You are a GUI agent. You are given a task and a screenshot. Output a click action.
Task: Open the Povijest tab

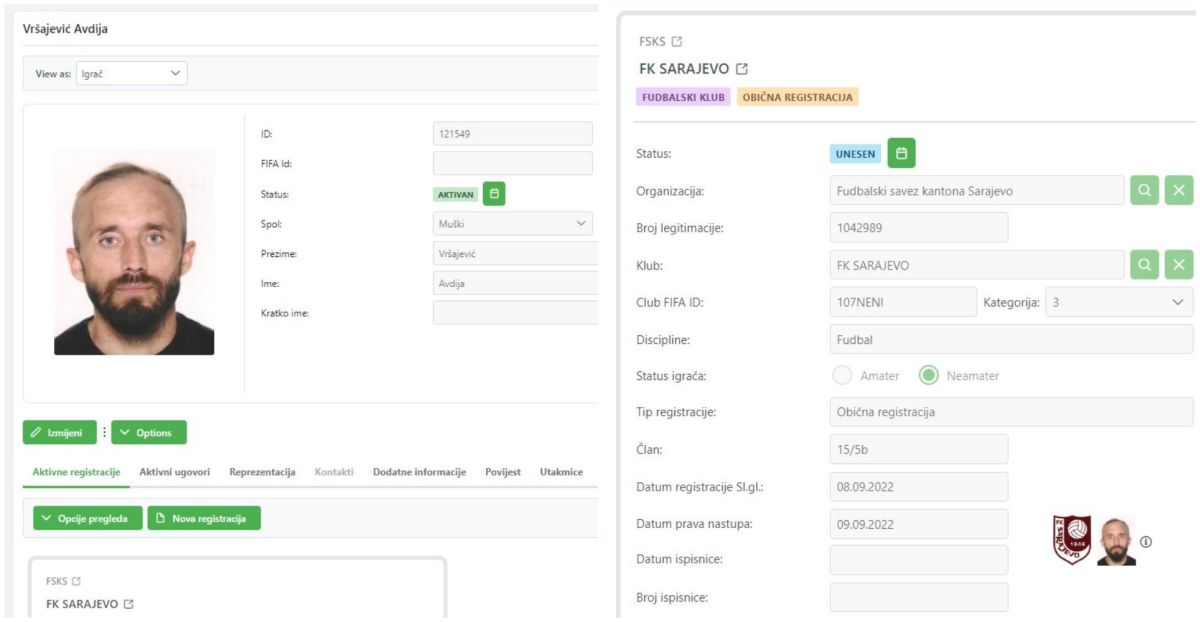coord(503,472)
